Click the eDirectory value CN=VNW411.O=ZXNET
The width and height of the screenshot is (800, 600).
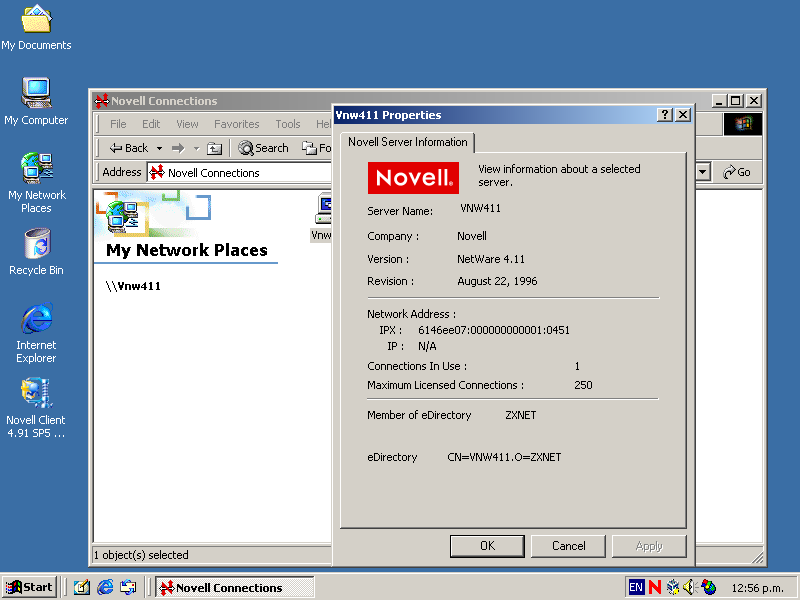[504, 457]
